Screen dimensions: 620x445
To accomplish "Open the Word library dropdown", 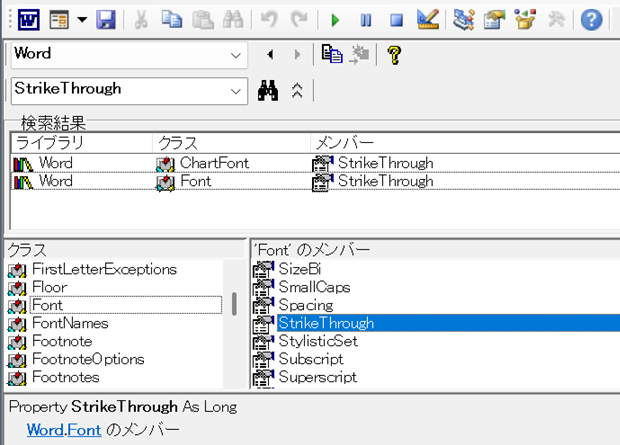I will point(236,54).
